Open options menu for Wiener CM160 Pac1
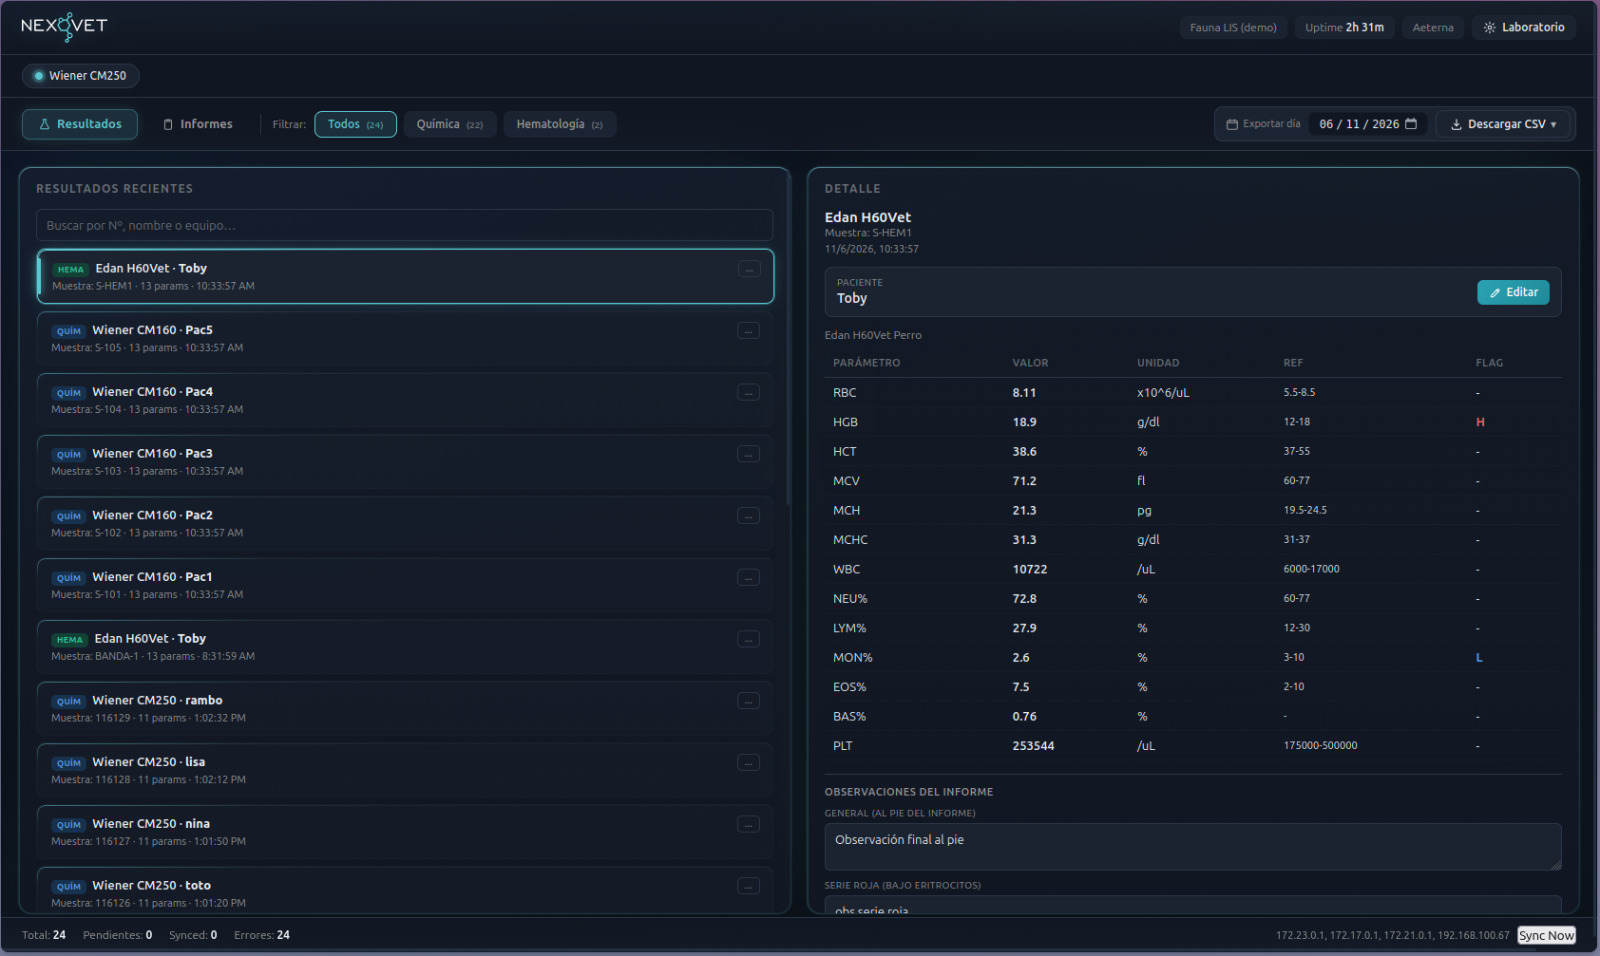Image resolution: width=1600 pixels, height=956 pixels. point(749,578)
